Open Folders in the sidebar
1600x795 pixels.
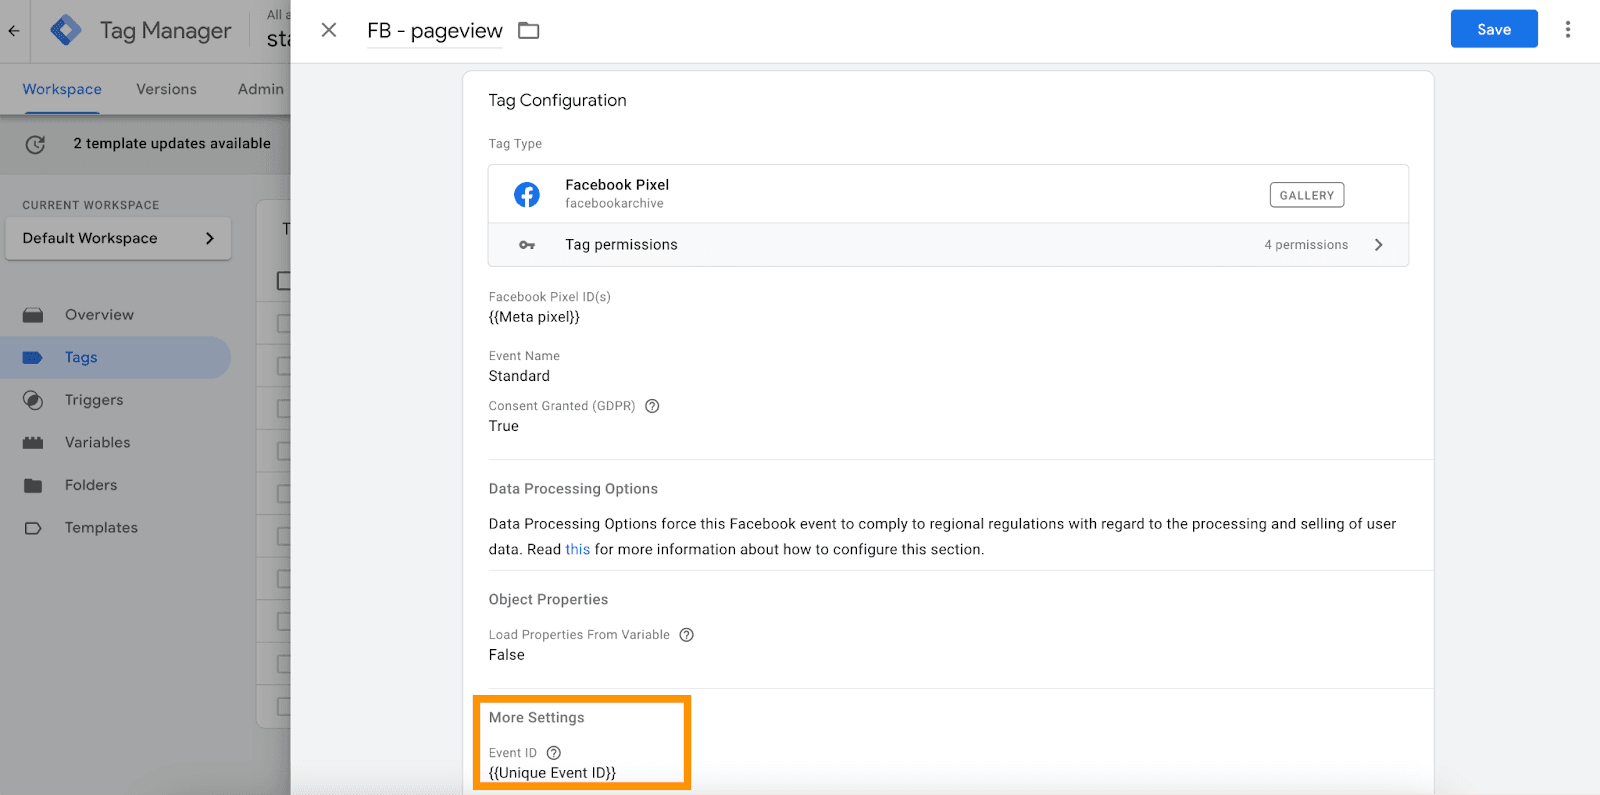click(x=91, y=485)
